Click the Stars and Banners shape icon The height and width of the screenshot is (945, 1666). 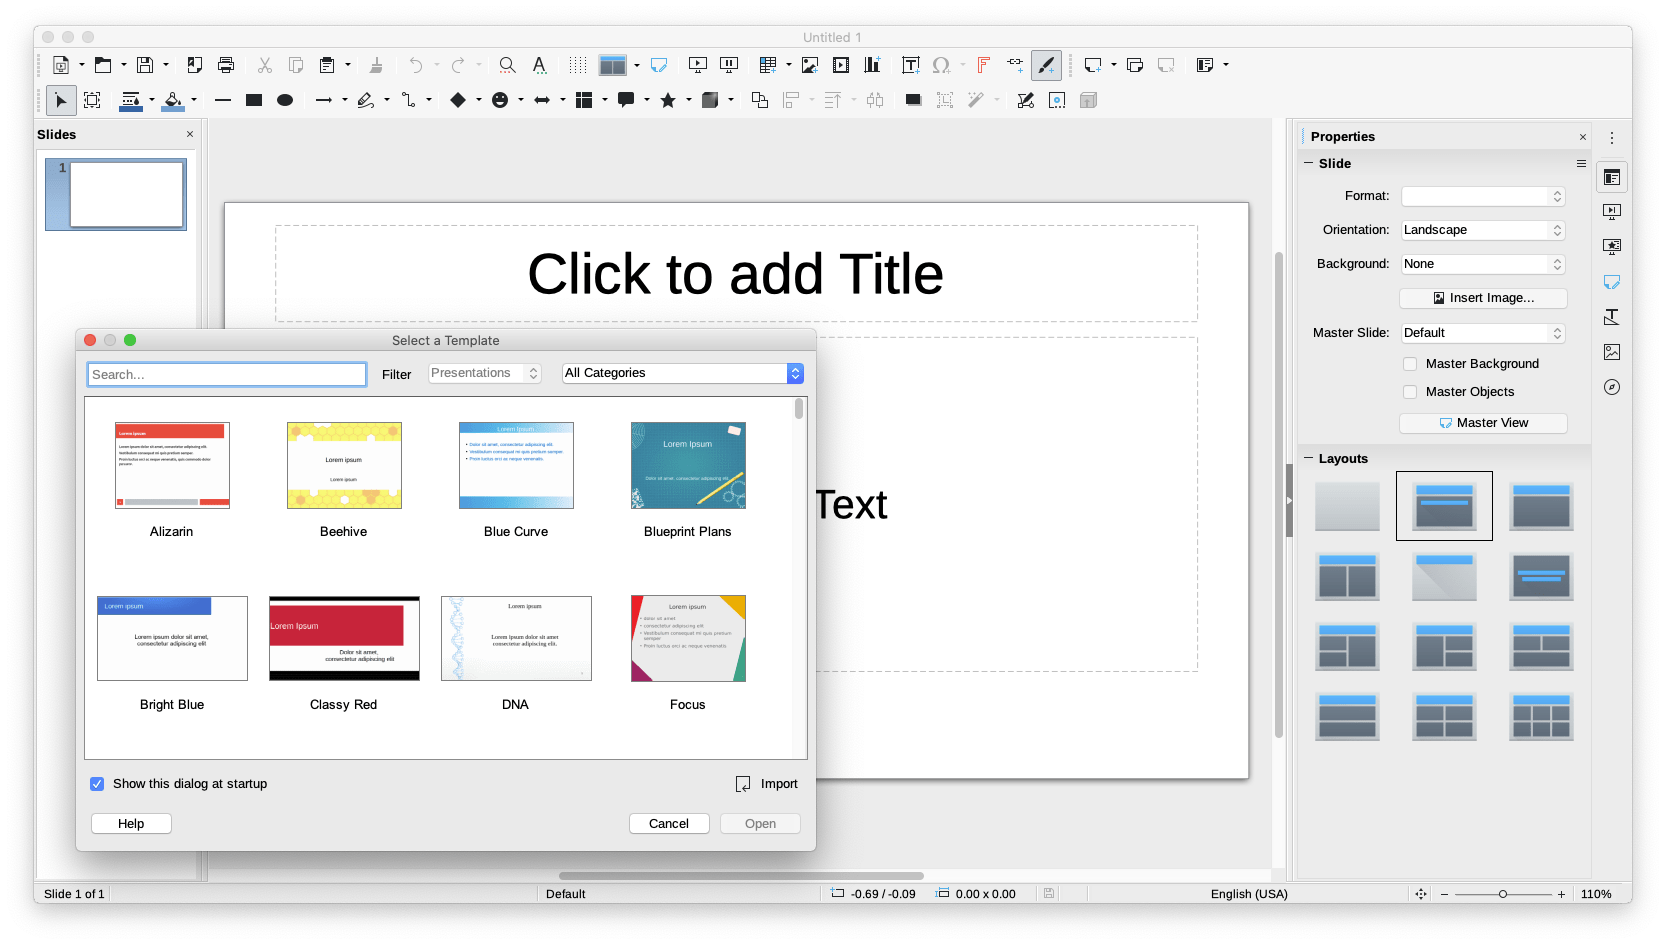pos(668,100)
